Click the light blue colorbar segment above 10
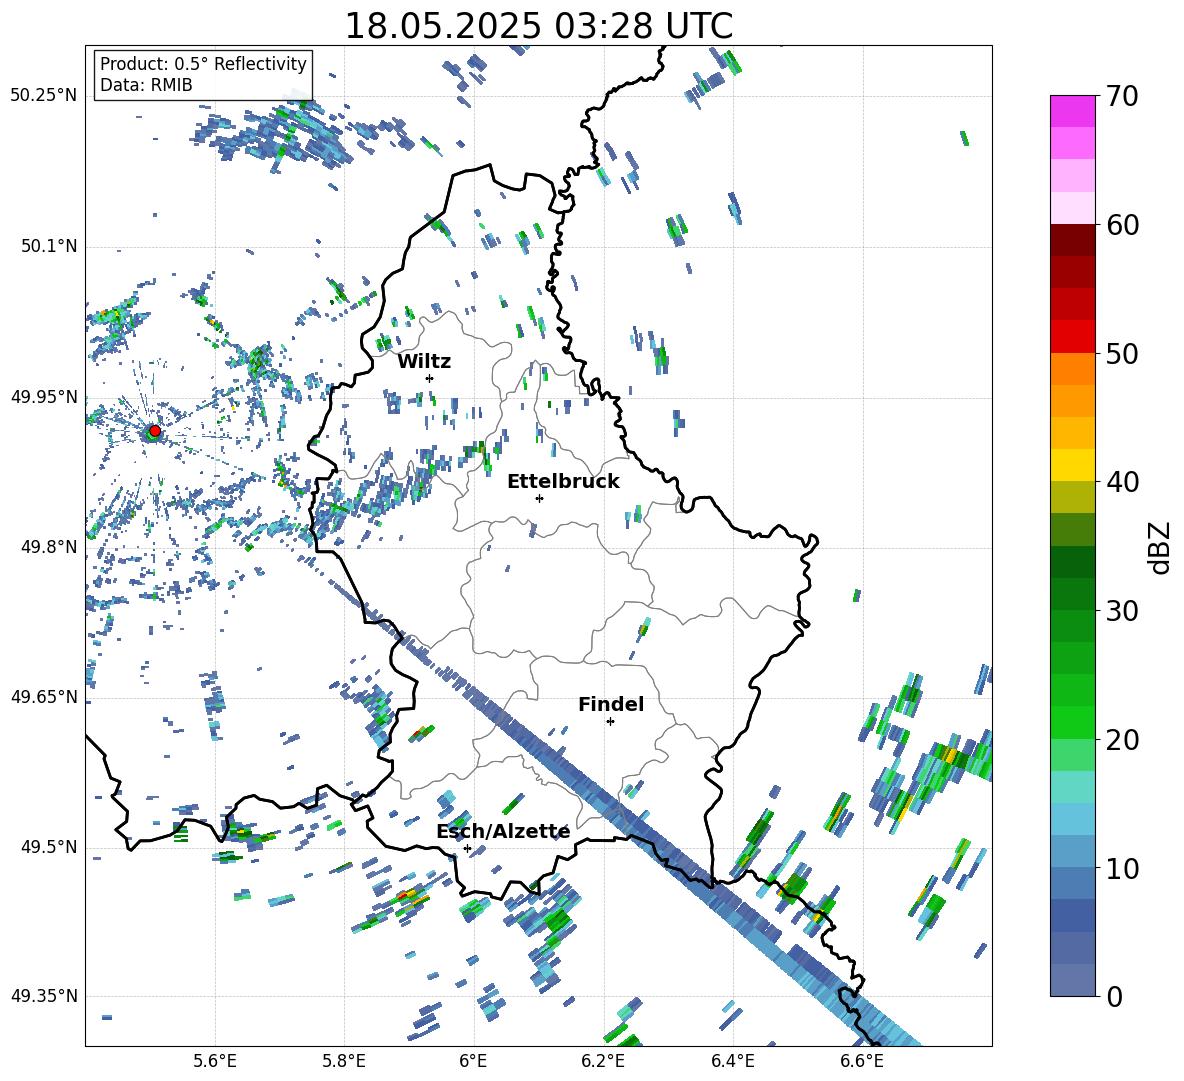This screenshot has height=1081, width=1184. tap(1072, 851)
